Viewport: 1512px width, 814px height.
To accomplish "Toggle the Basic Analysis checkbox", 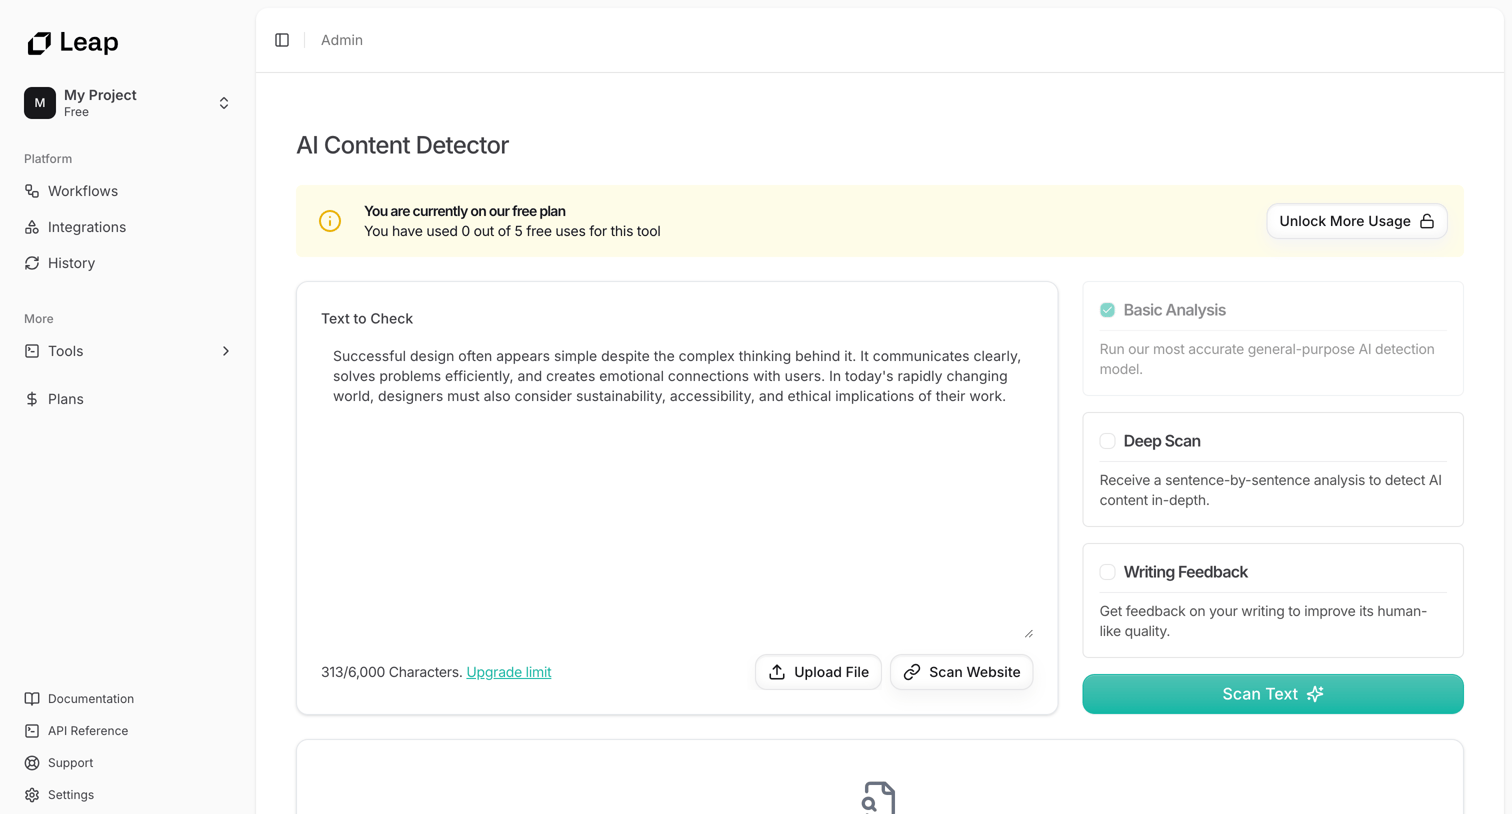I will tap(1107, 310).
